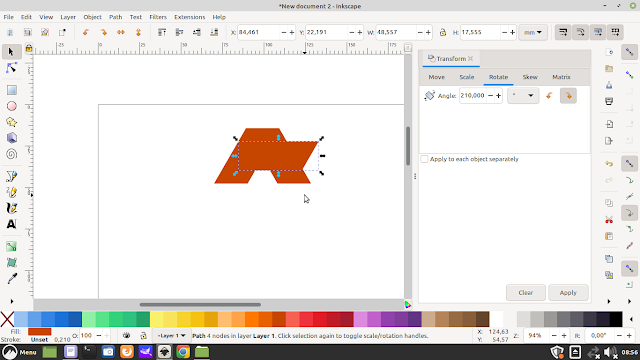Decrease the zoom percentage
640x360 pixels.
click(x=554, y=336)
